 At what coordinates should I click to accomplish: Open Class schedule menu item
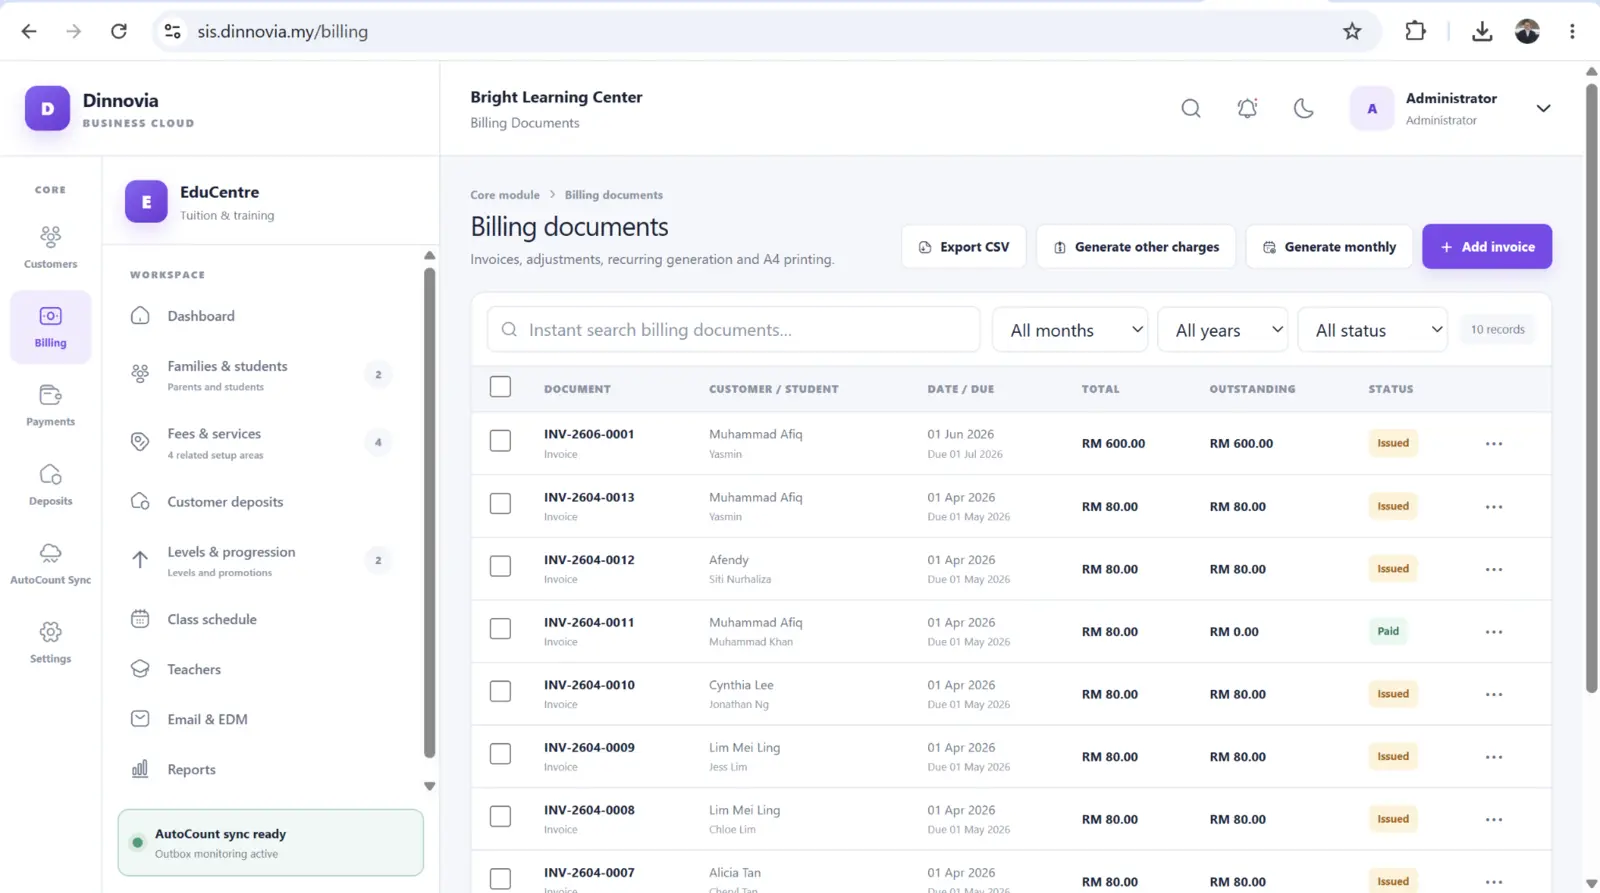coord(261,619)
